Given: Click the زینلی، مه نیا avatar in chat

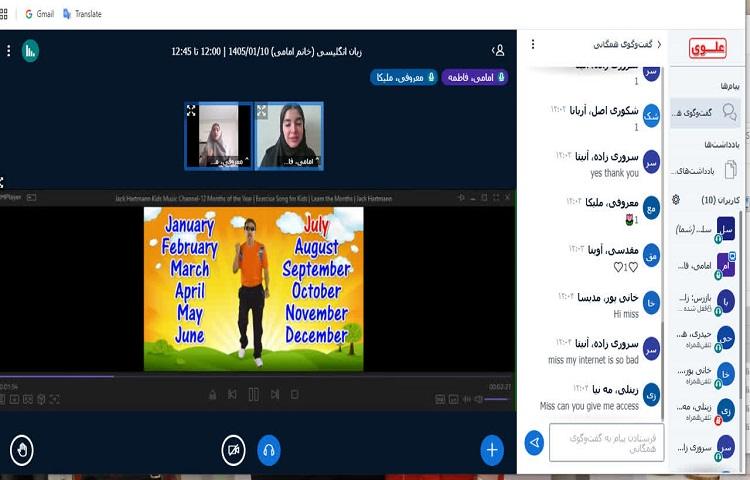Looking at the screenshot, I should point(651,395).
